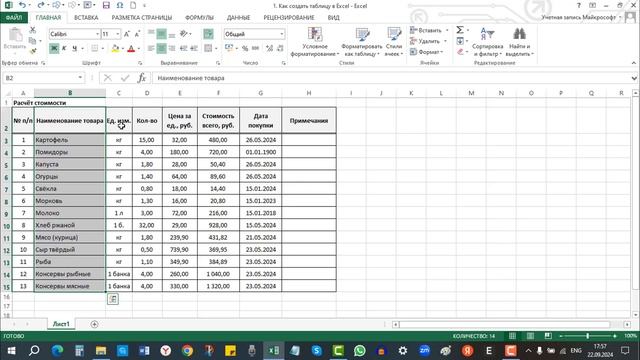This screenshot has width=640, height=360.
Task: Open the Name Box dropdown arrow
Action: [x=80, y=78]
